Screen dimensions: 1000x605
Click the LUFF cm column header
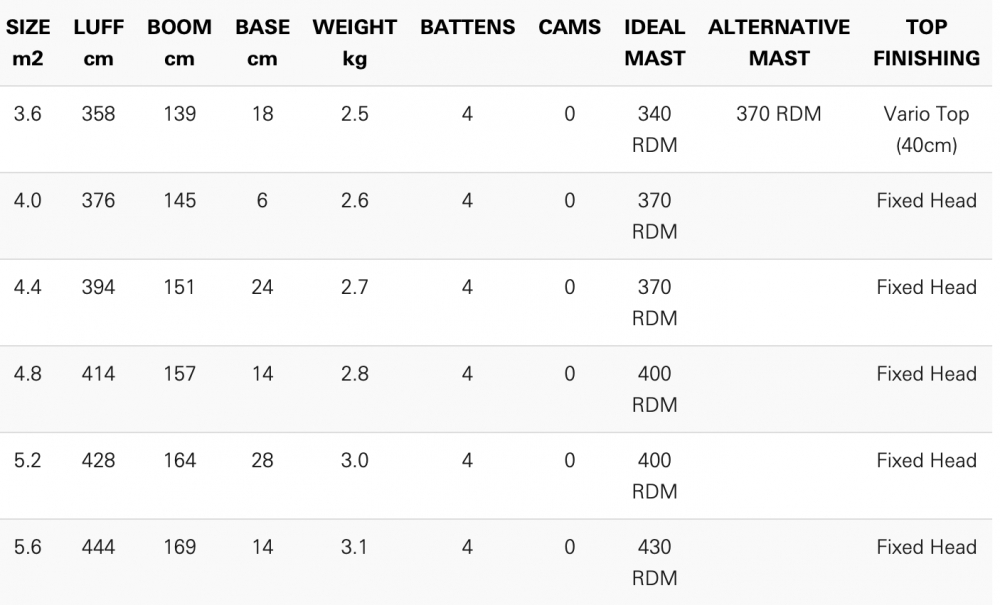click(99, 43)
